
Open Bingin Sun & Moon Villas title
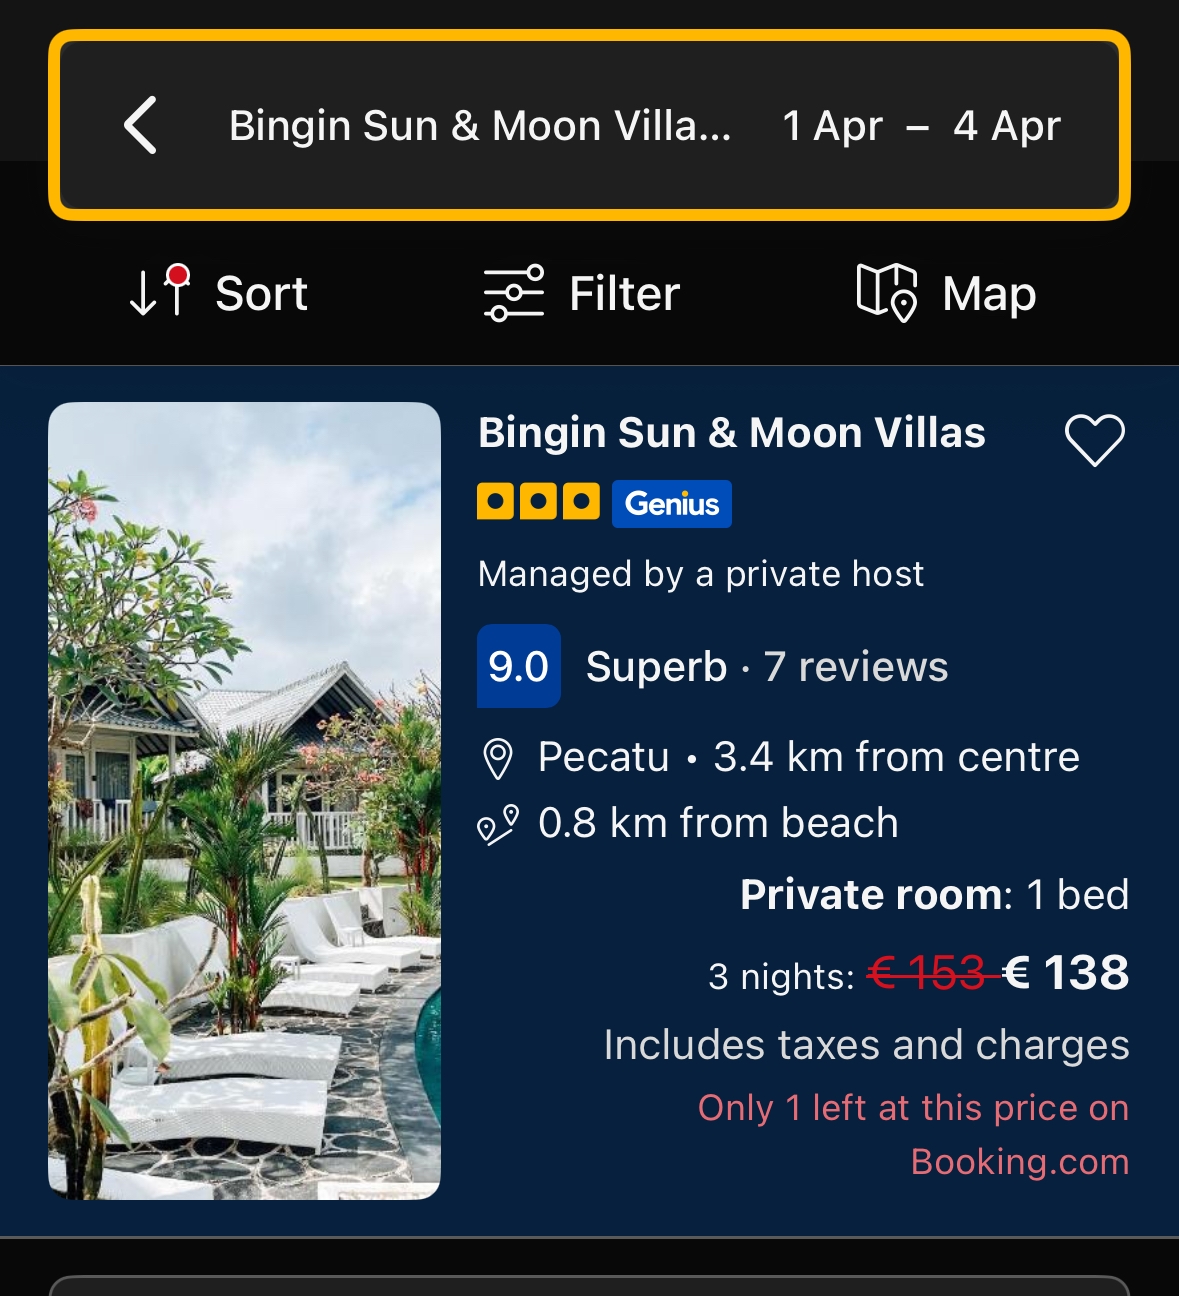tap(731, 433)
